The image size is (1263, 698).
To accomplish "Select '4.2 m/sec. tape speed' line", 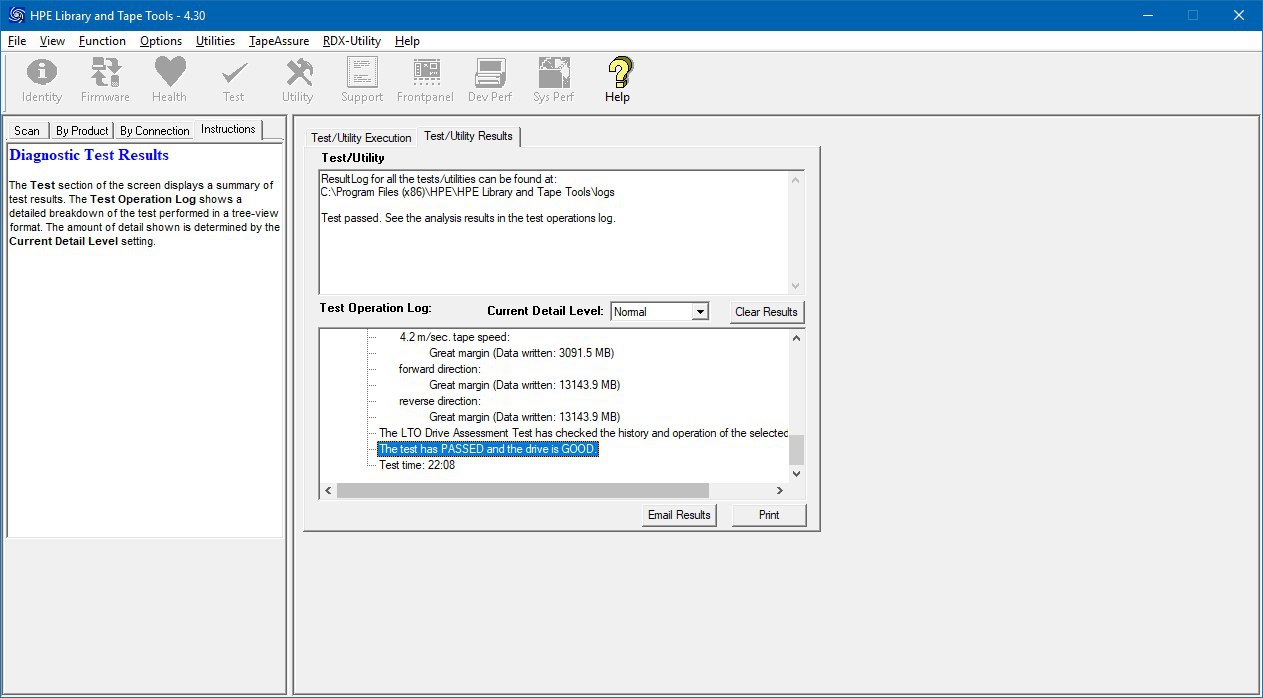I will coord(454,337).
